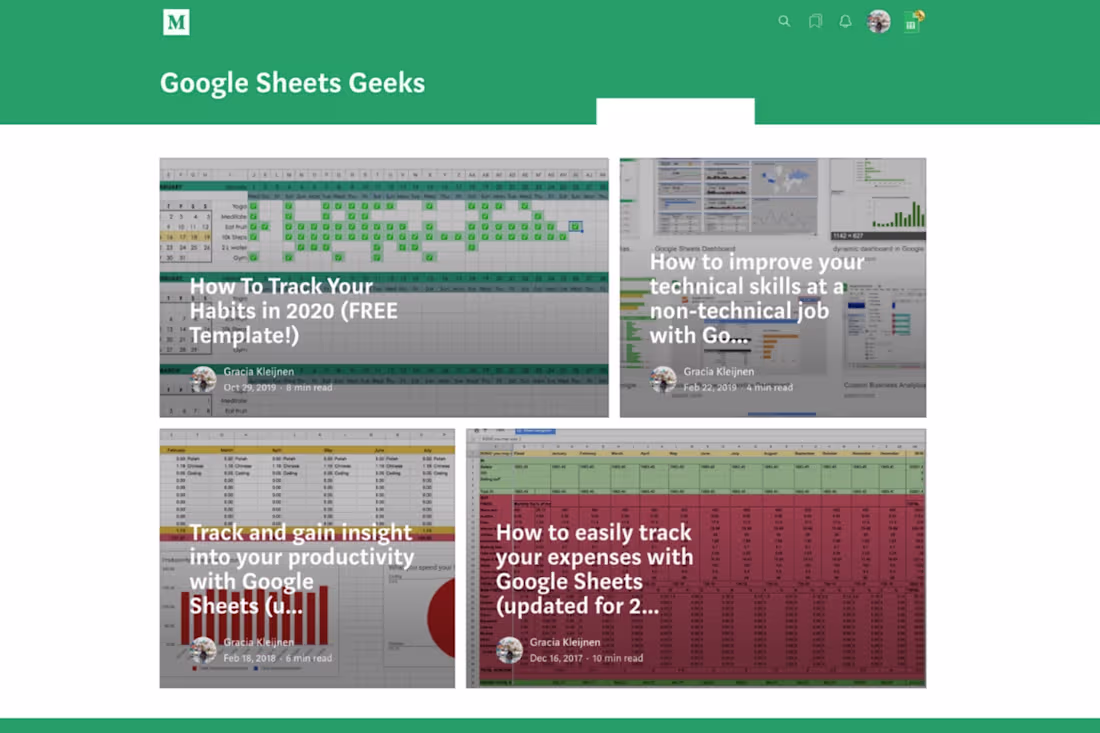Click the search magnifier icon

coord(784,21)
